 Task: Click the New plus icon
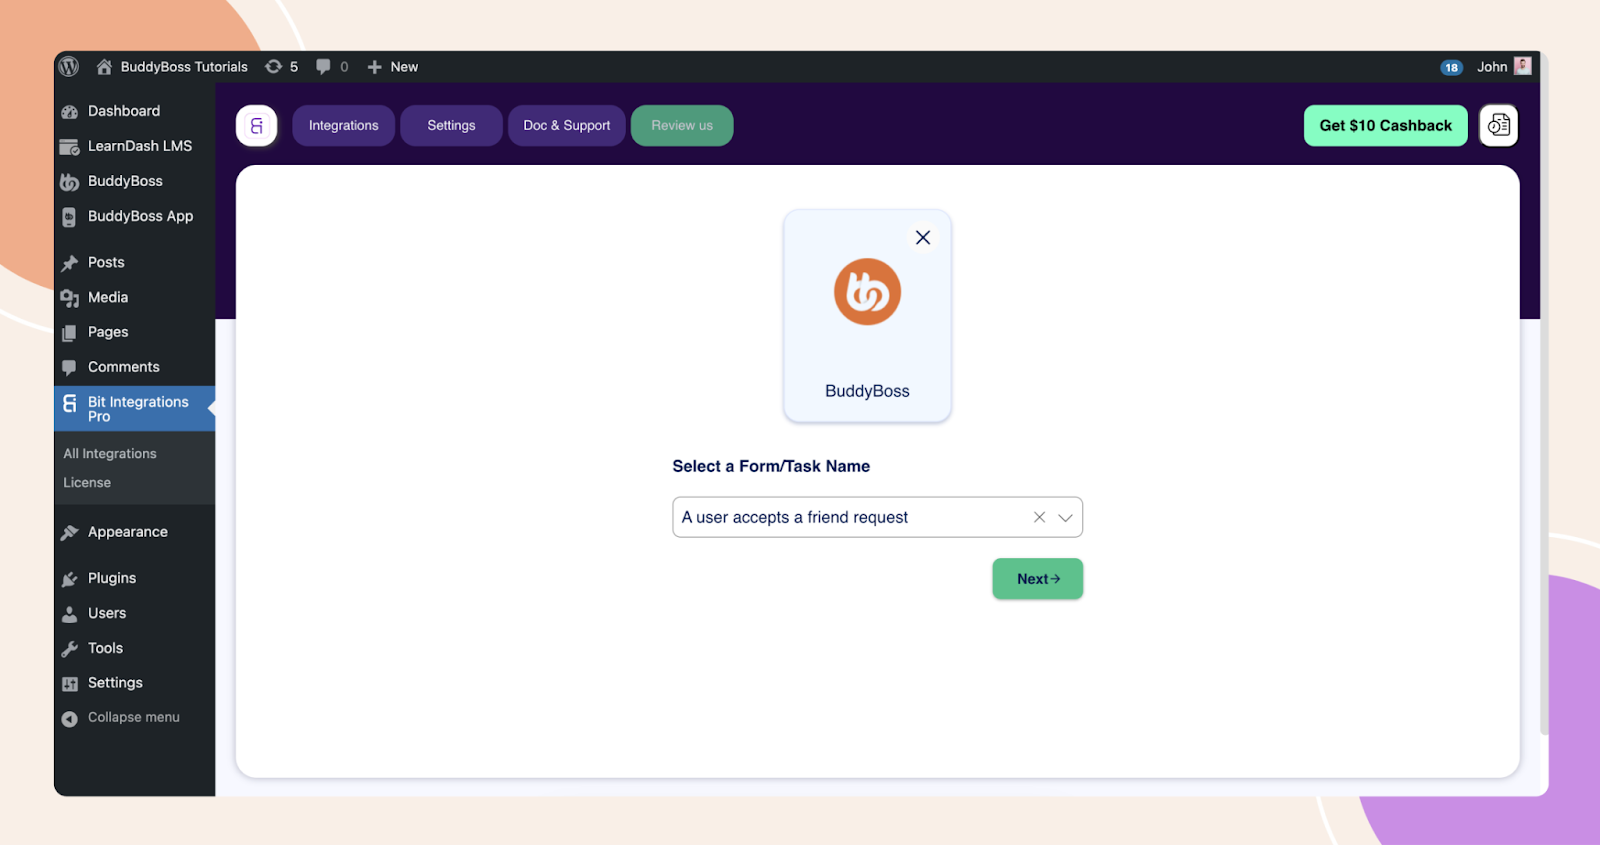tap(374, 67)
